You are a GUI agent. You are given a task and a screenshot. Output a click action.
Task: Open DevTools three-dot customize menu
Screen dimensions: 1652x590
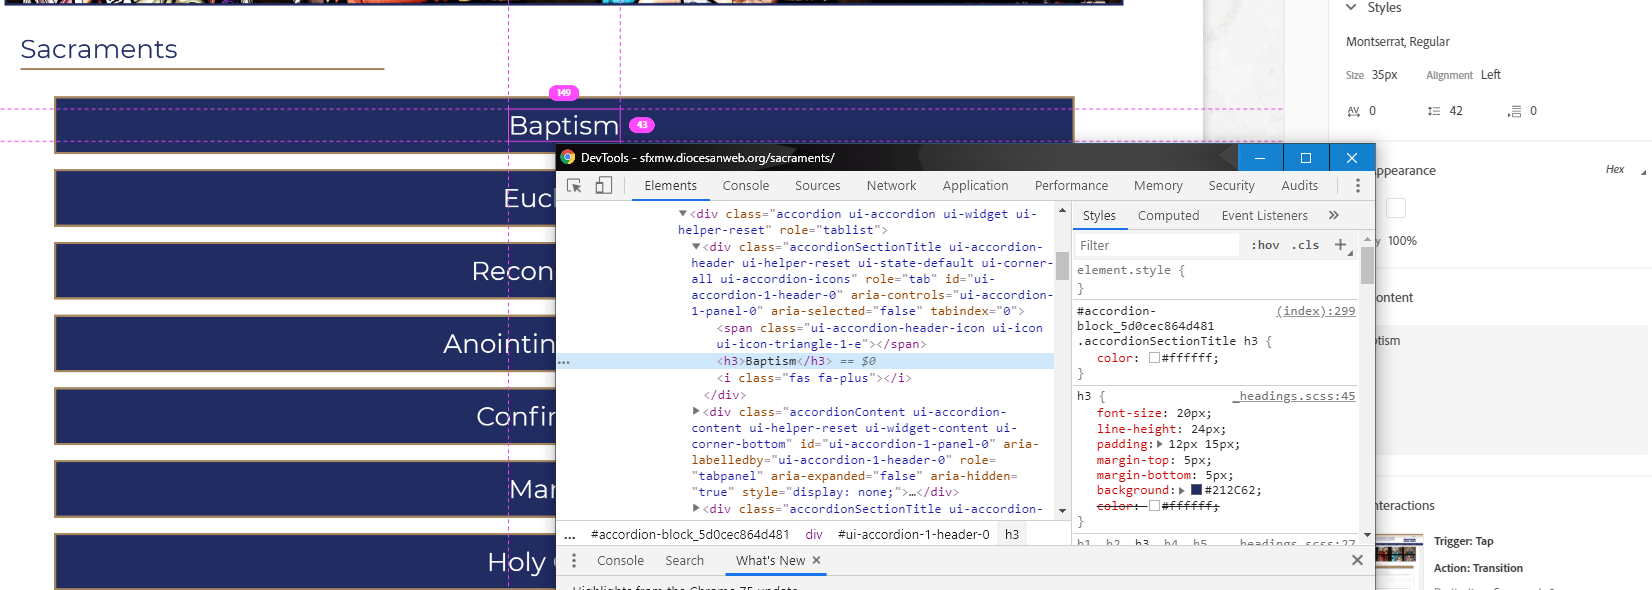[1357, 186]
